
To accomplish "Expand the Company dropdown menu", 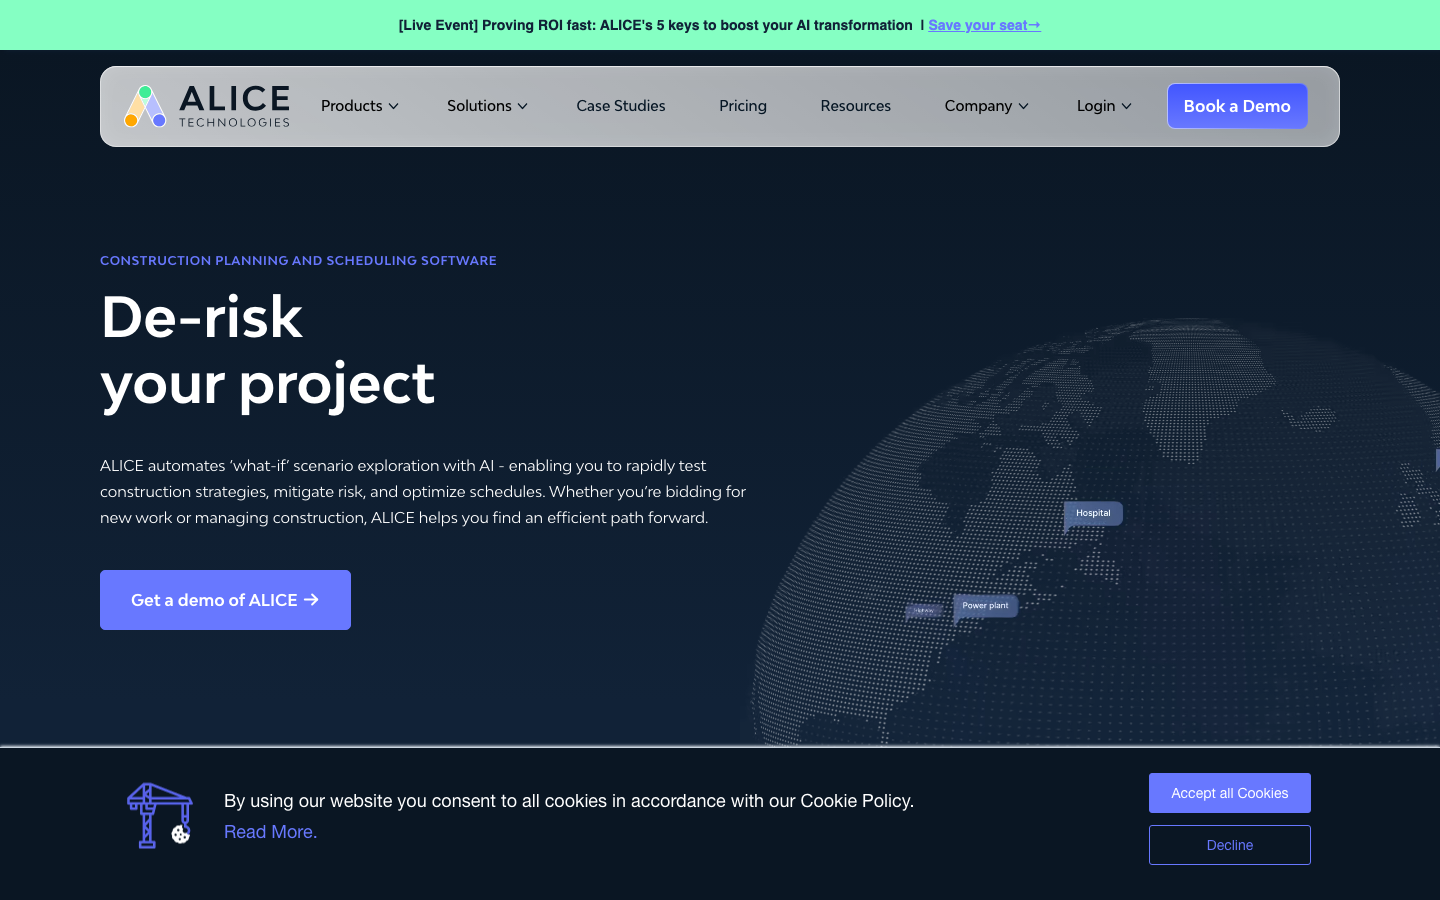I will click(x=986, y=106).
